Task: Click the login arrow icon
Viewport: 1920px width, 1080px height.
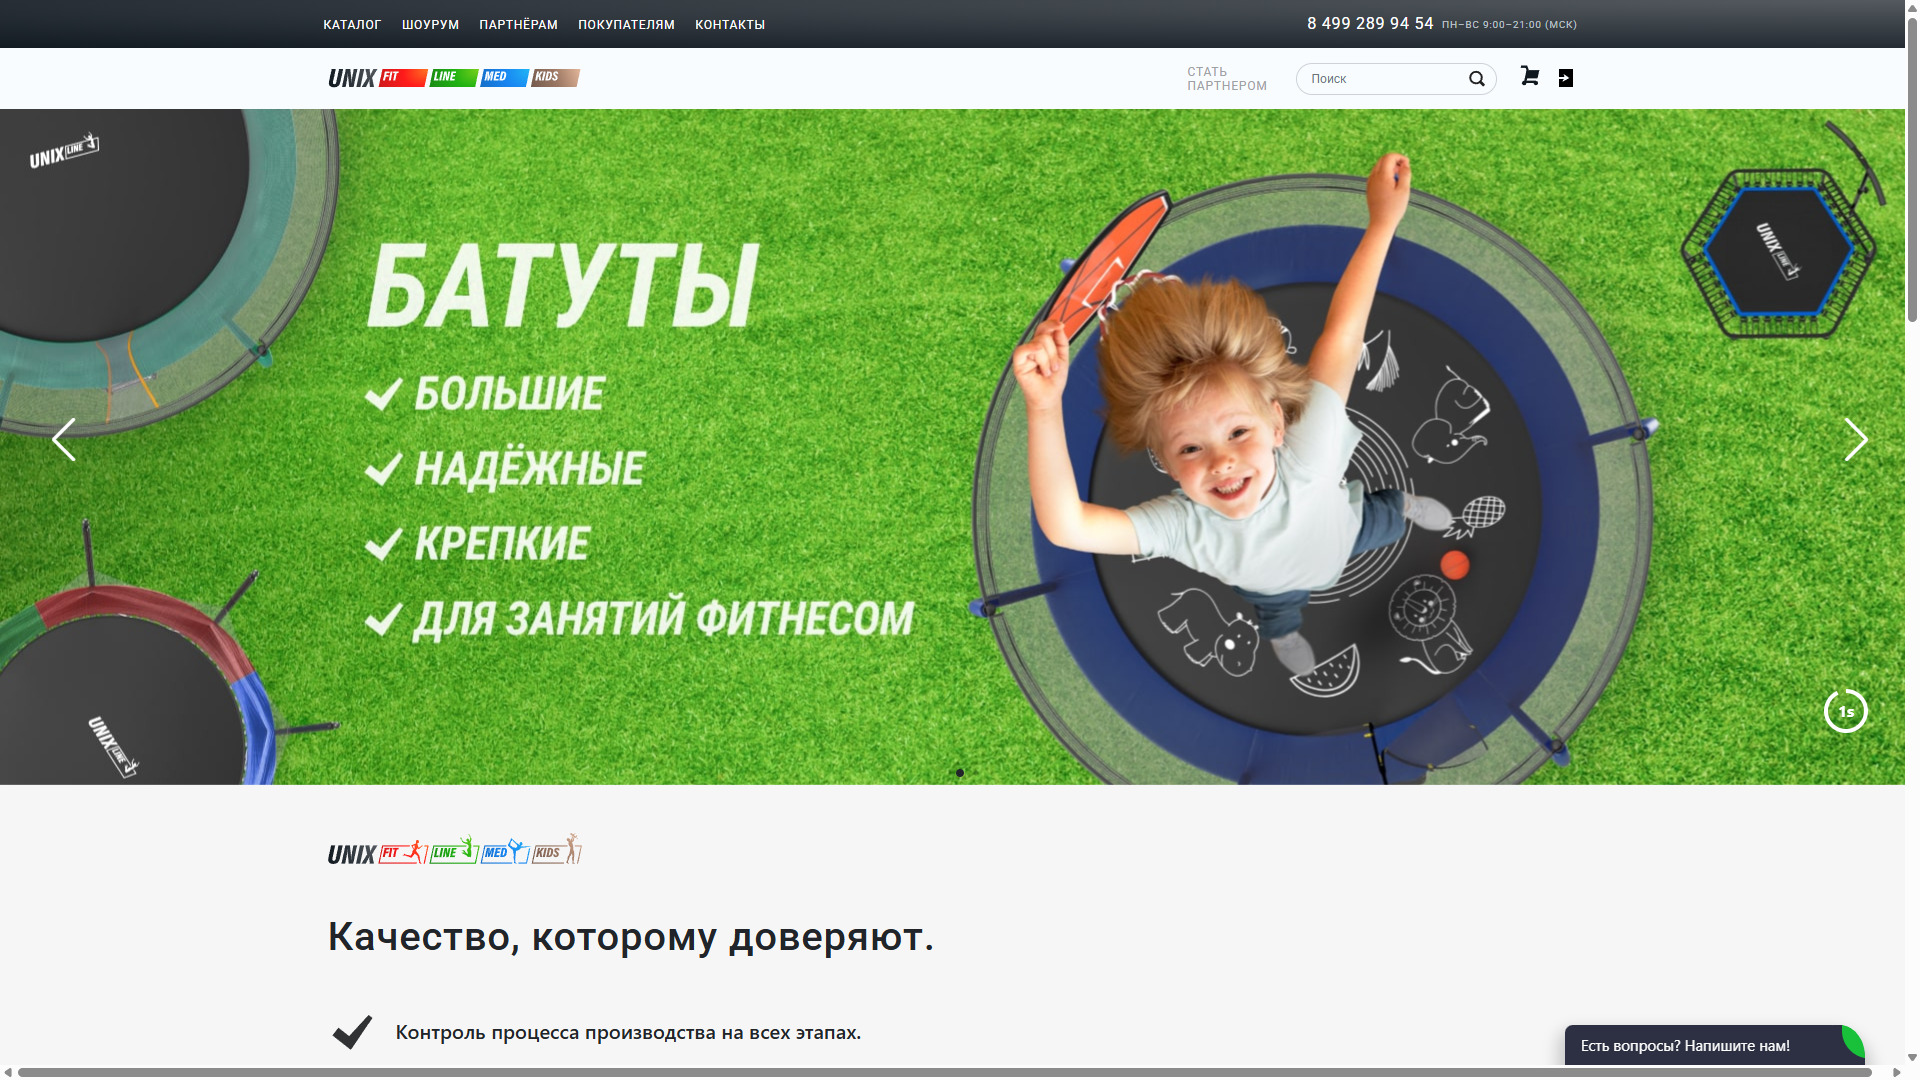Action: click(1566, 78)
